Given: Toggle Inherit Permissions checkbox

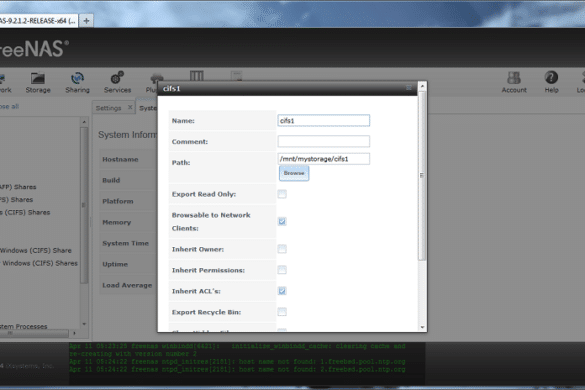Looking at the screenshot, I should [x=282, y=270].
